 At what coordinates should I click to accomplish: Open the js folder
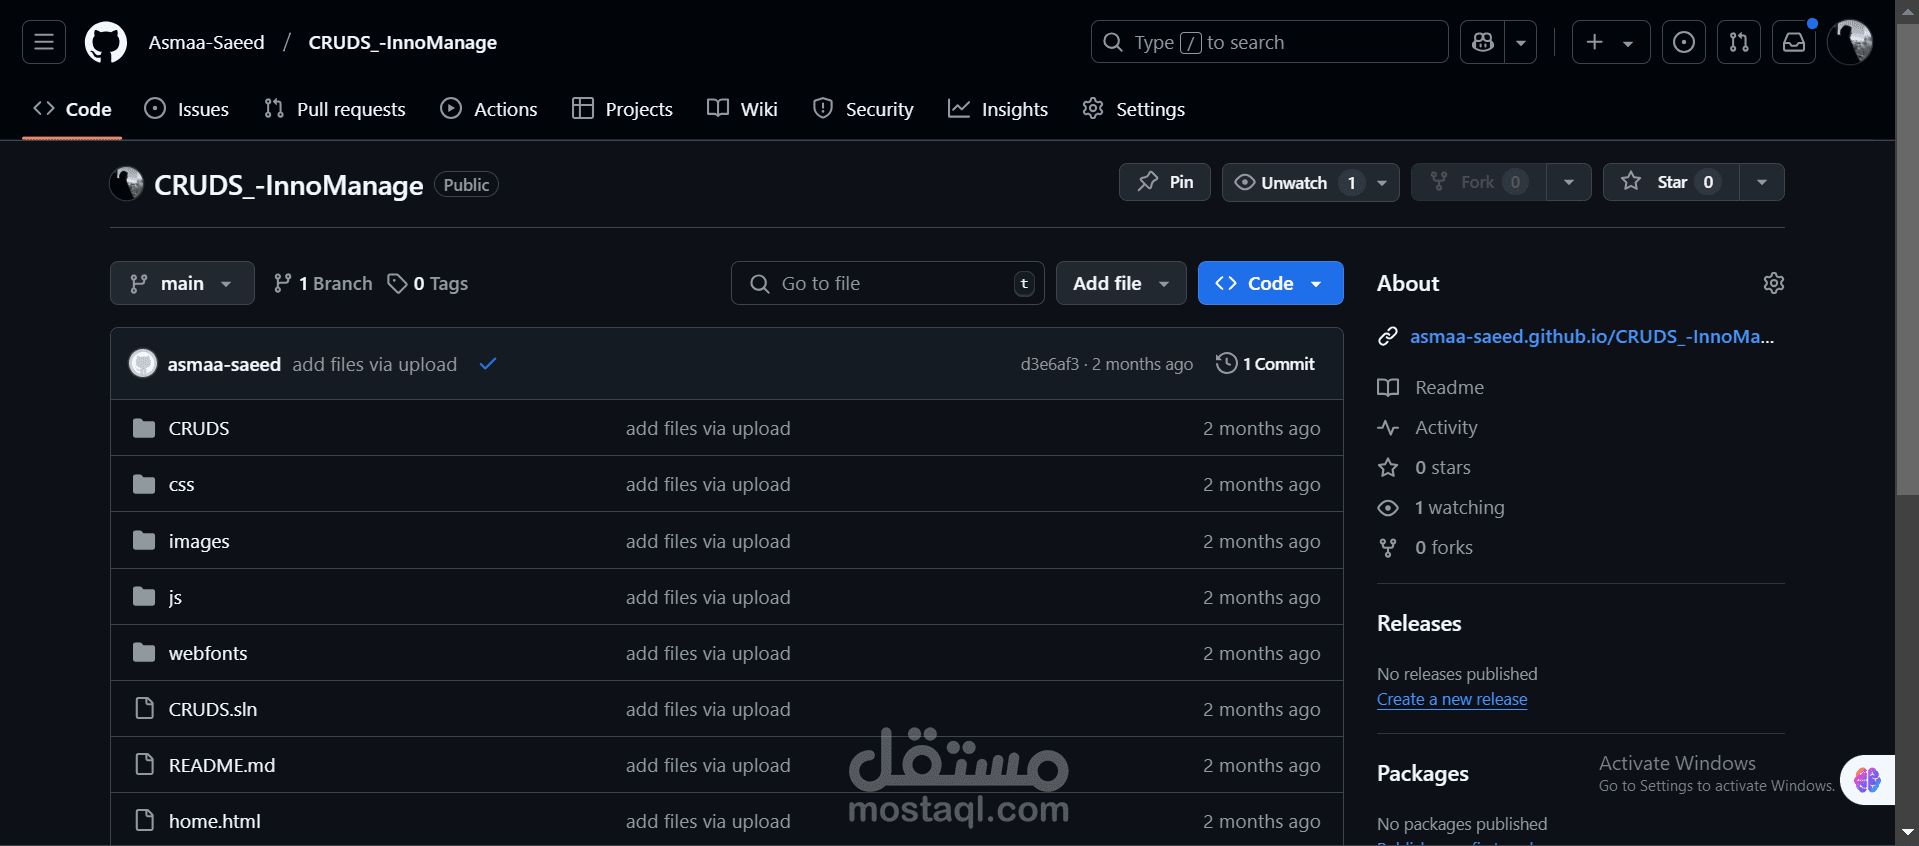coord(175,597)
